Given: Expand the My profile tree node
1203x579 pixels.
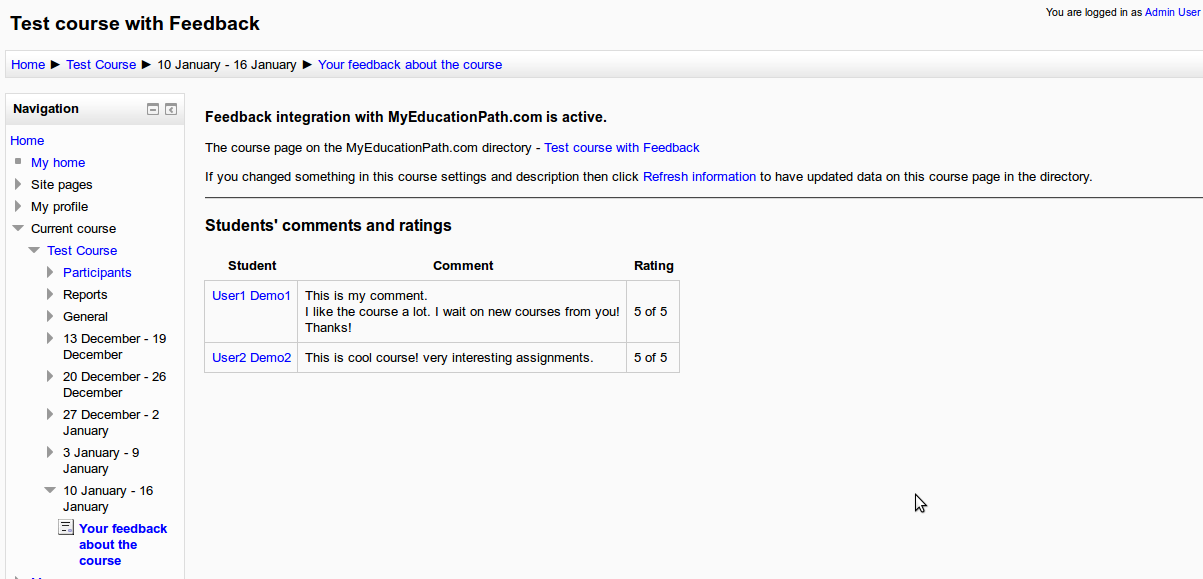Looking at the screenshot, I should [x=18, y=206].
